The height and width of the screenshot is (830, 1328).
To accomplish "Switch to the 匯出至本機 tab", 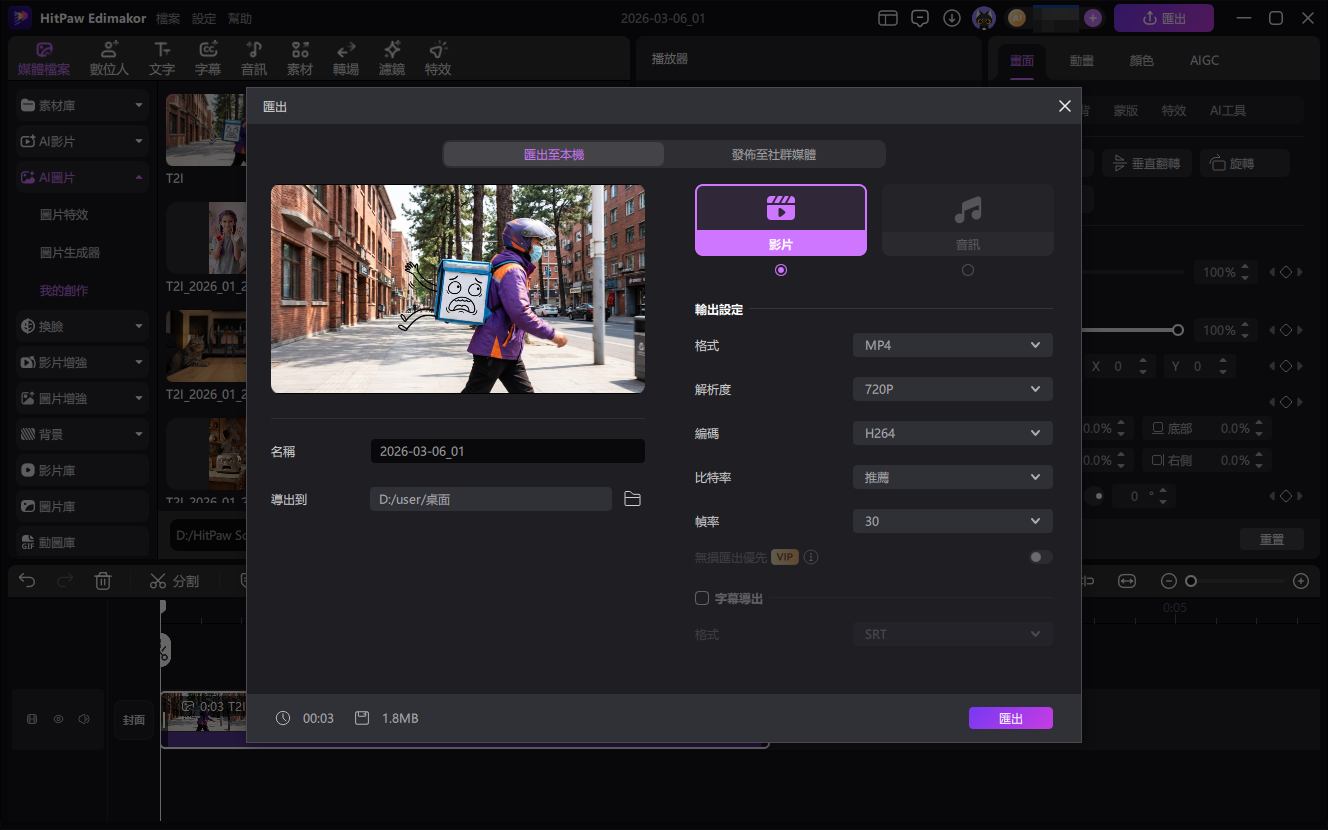I will pyautogui.click(x=553, y=155).
